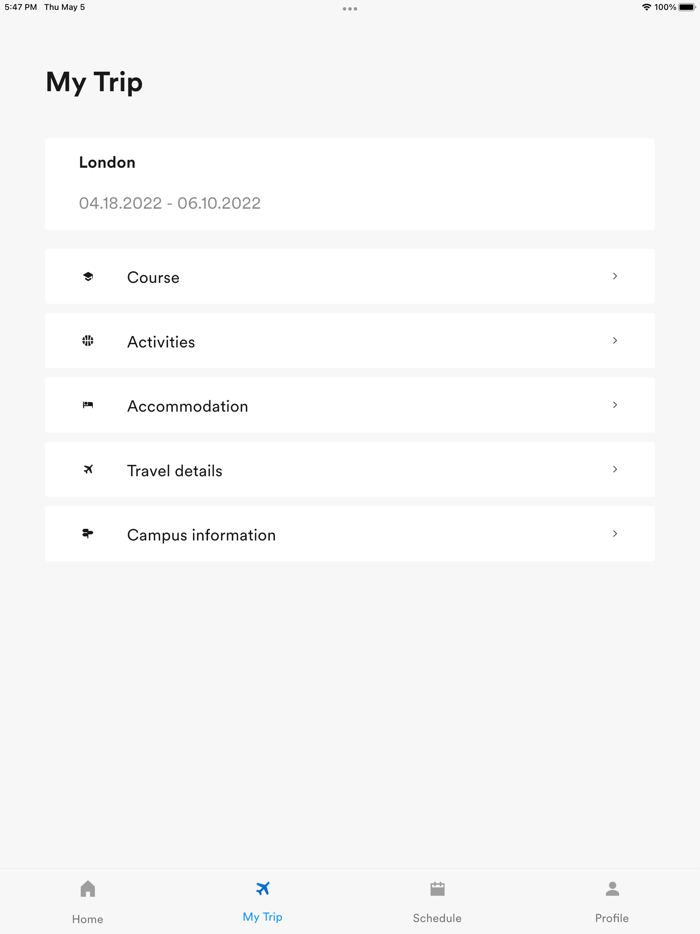Expand the Accommodation chevron
The width and height of the screenshot is (700, 934).
pos(614,405)
